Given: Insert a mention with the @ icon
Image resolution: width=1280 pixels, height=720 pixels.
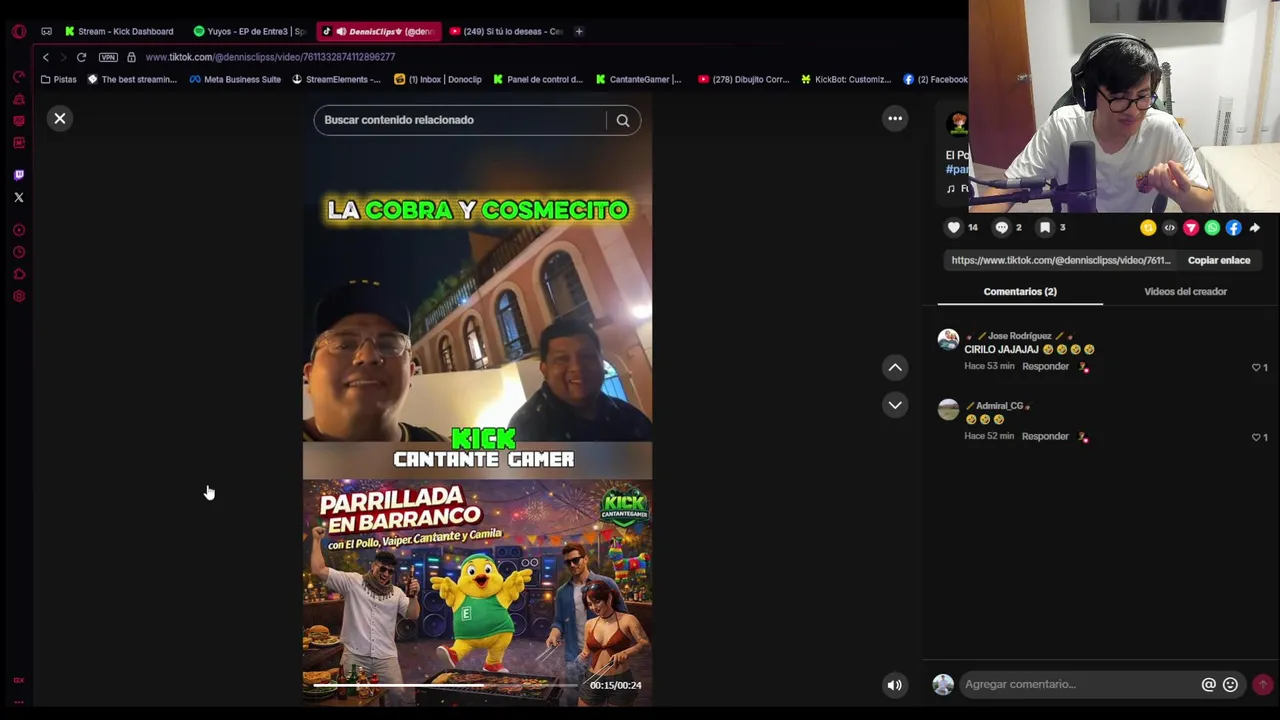Looking at the screenshot, I should point(1208,684).
